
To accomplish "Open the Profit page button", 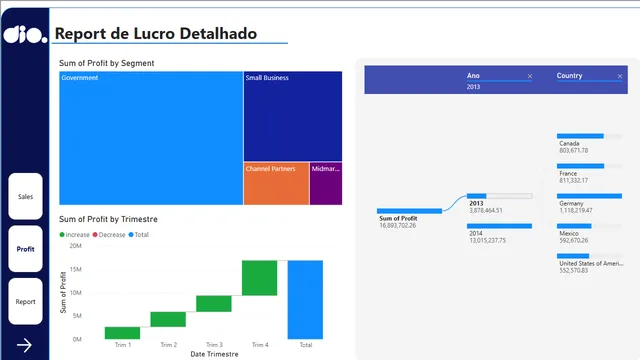I will click(25, 249).
